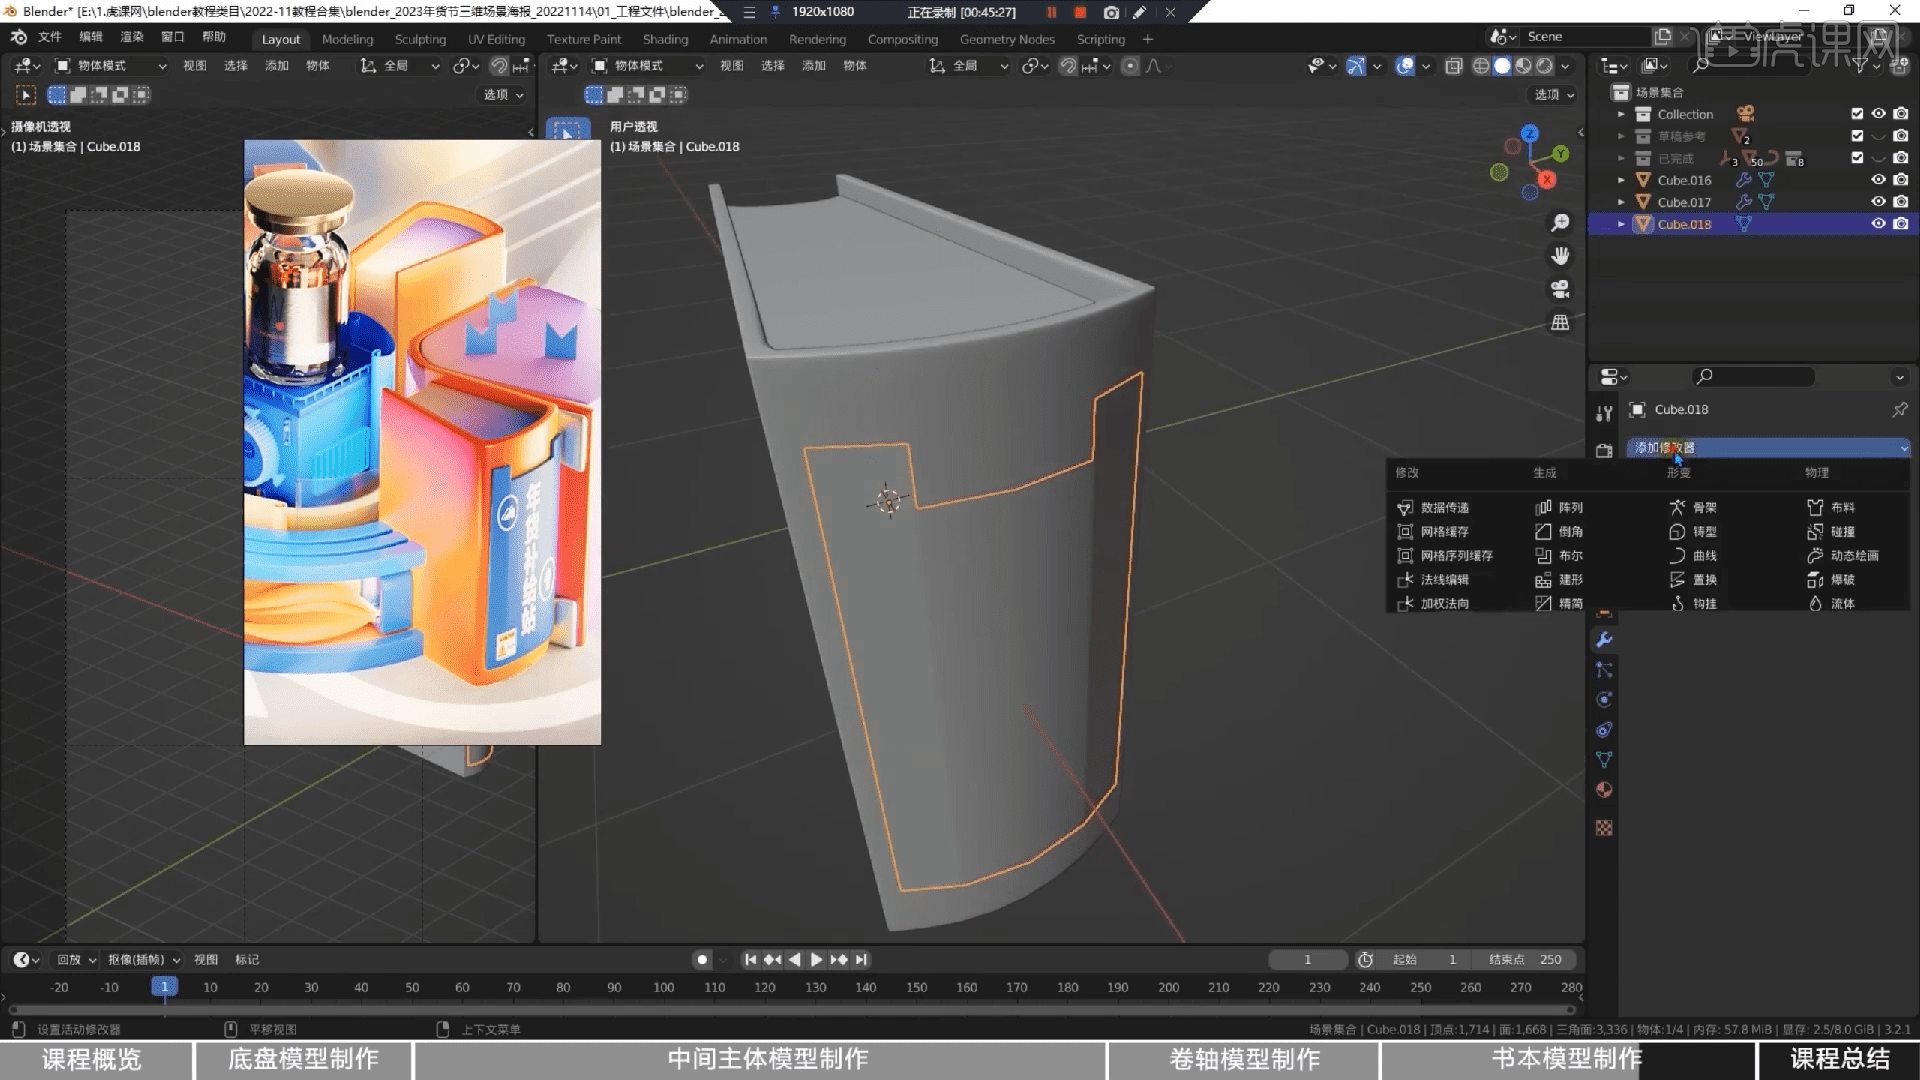Image resolution: width=1920 pixels, height=1080 pixels.
Task: Add the Explode (爆破) modifier
Action: pyautogui.click(x=1831, y=579)
